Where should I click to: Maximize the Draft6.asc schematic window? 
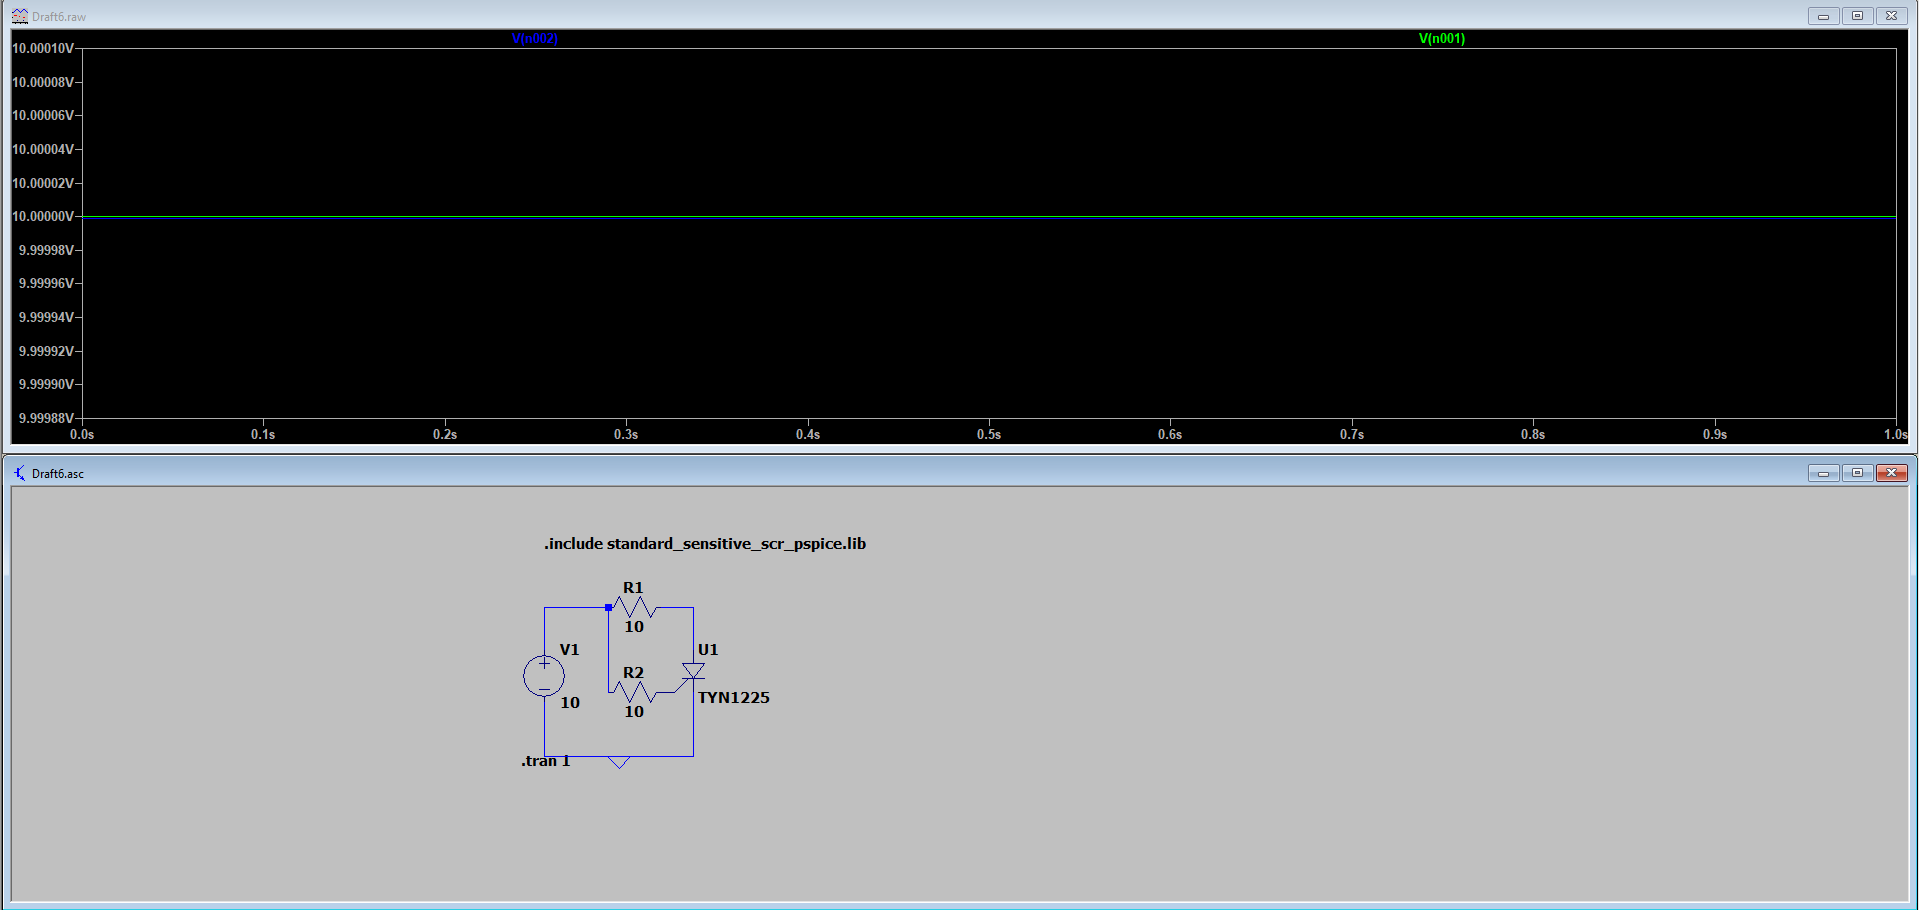point(1858,473)
